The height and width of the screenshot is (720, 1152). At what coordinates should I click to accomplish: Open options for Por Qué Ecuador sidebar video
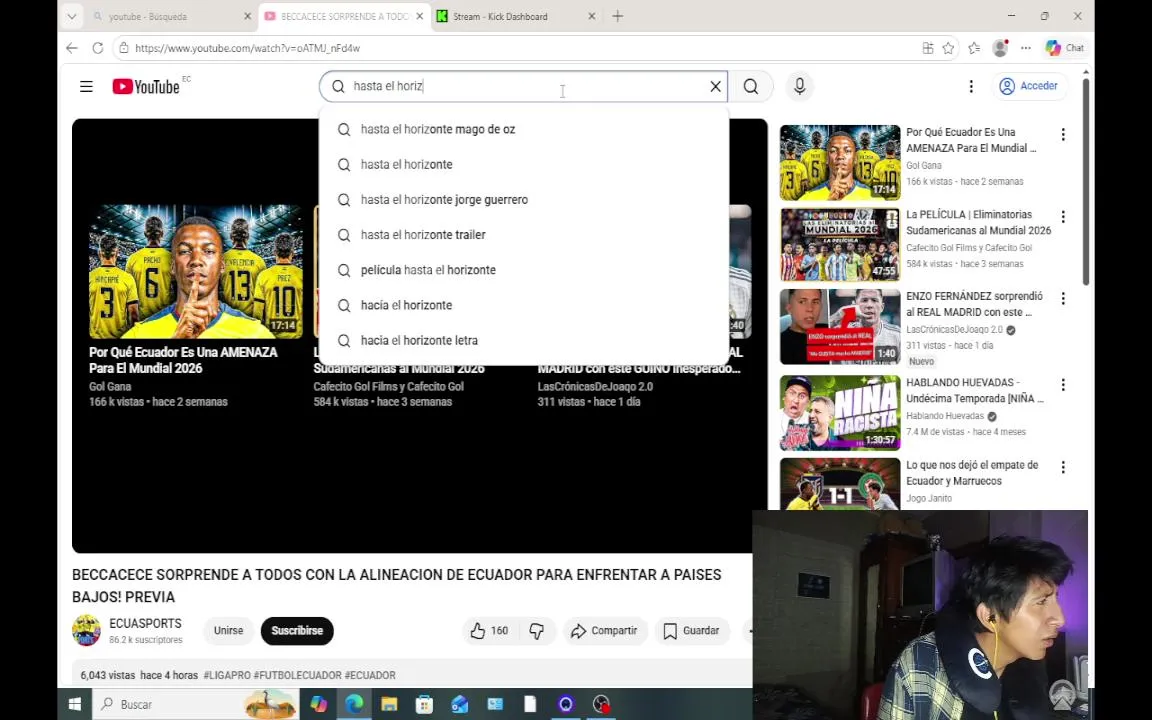[1062, 134]
